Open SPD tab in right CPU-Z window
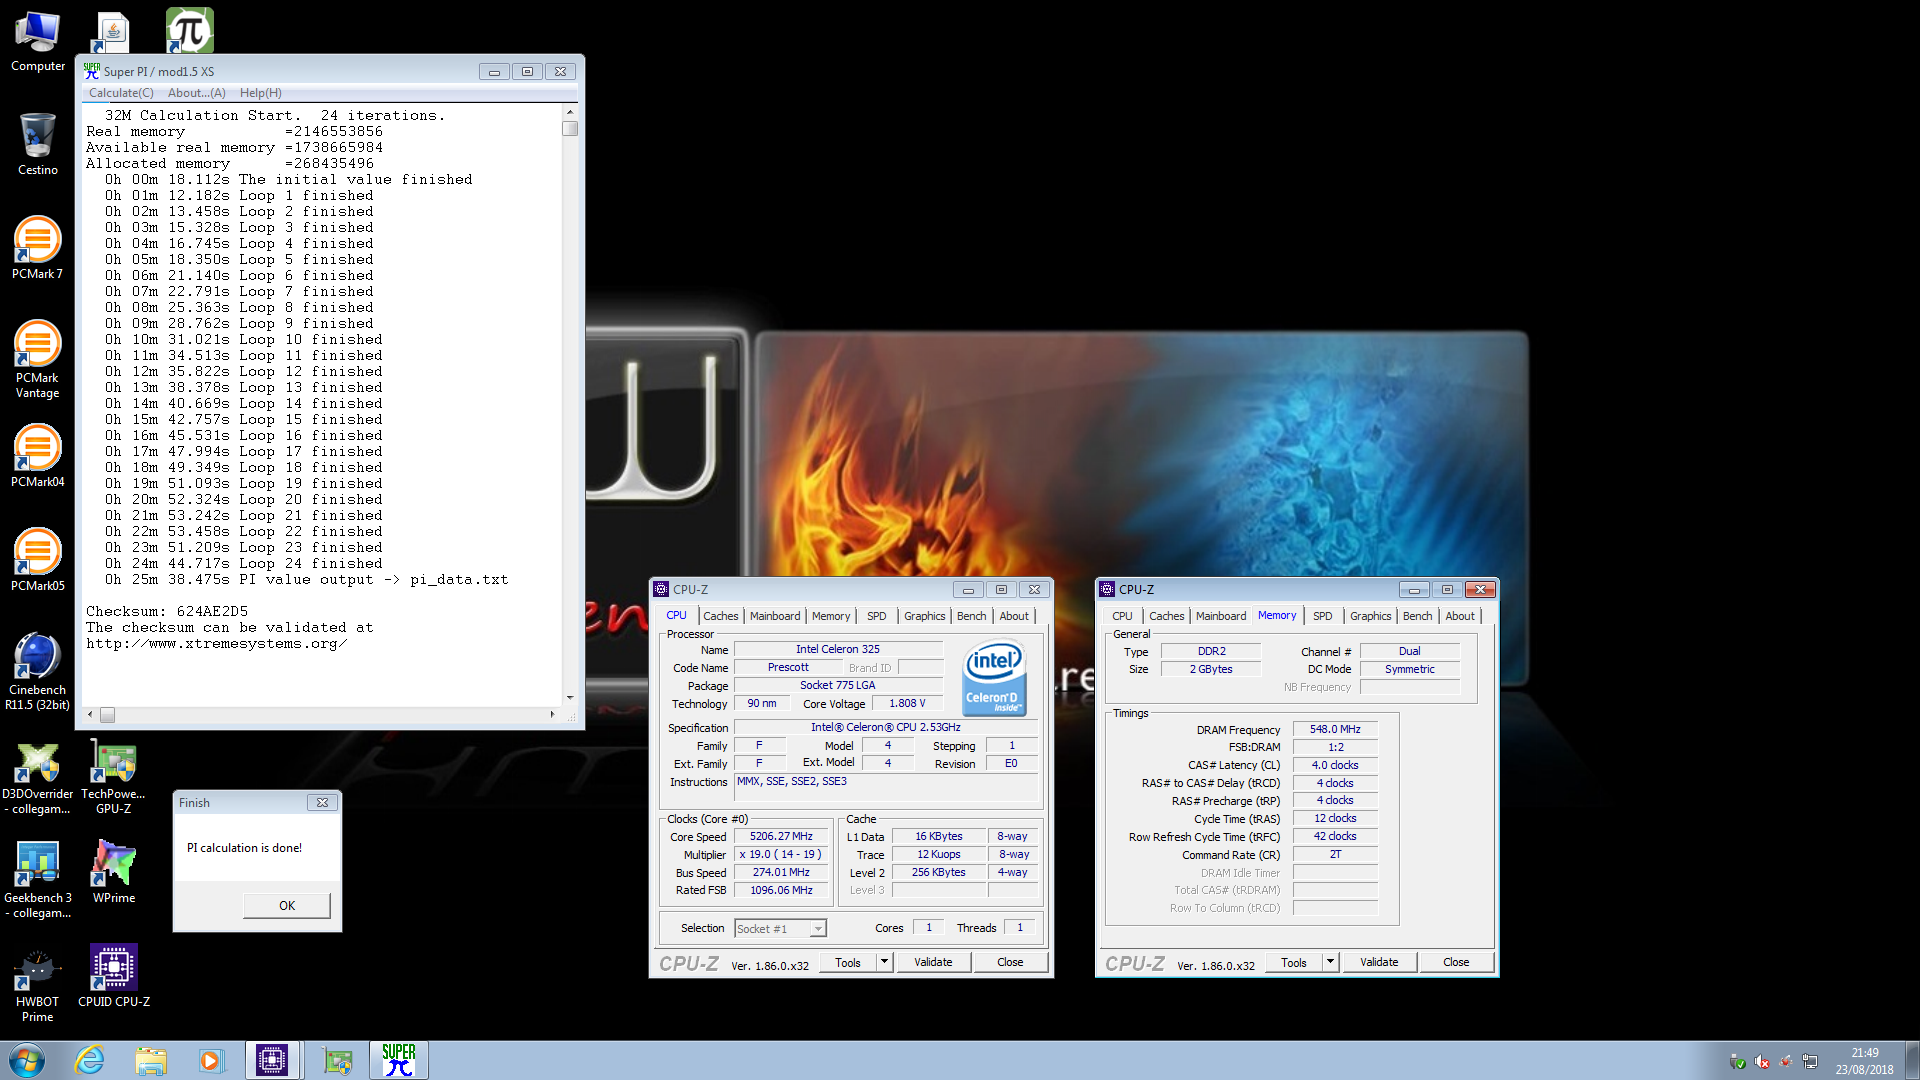This screenshot has width=1920, height=1080. click(1322, 616)
